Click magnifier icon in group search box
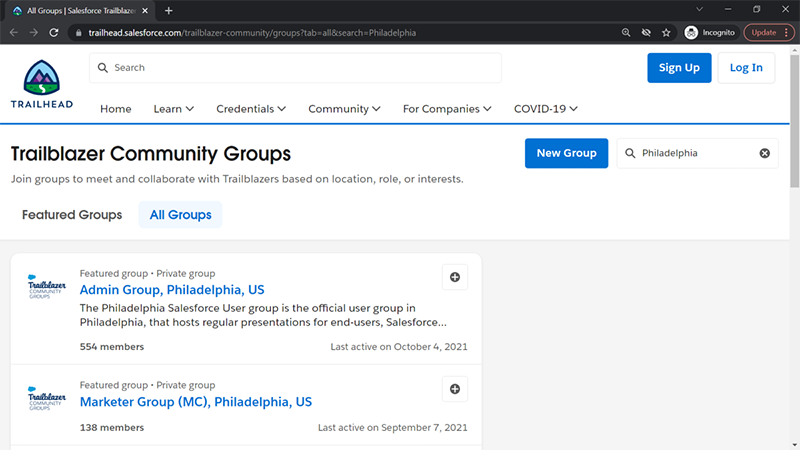This screenshot has width=800, height=450. [630, 153]
